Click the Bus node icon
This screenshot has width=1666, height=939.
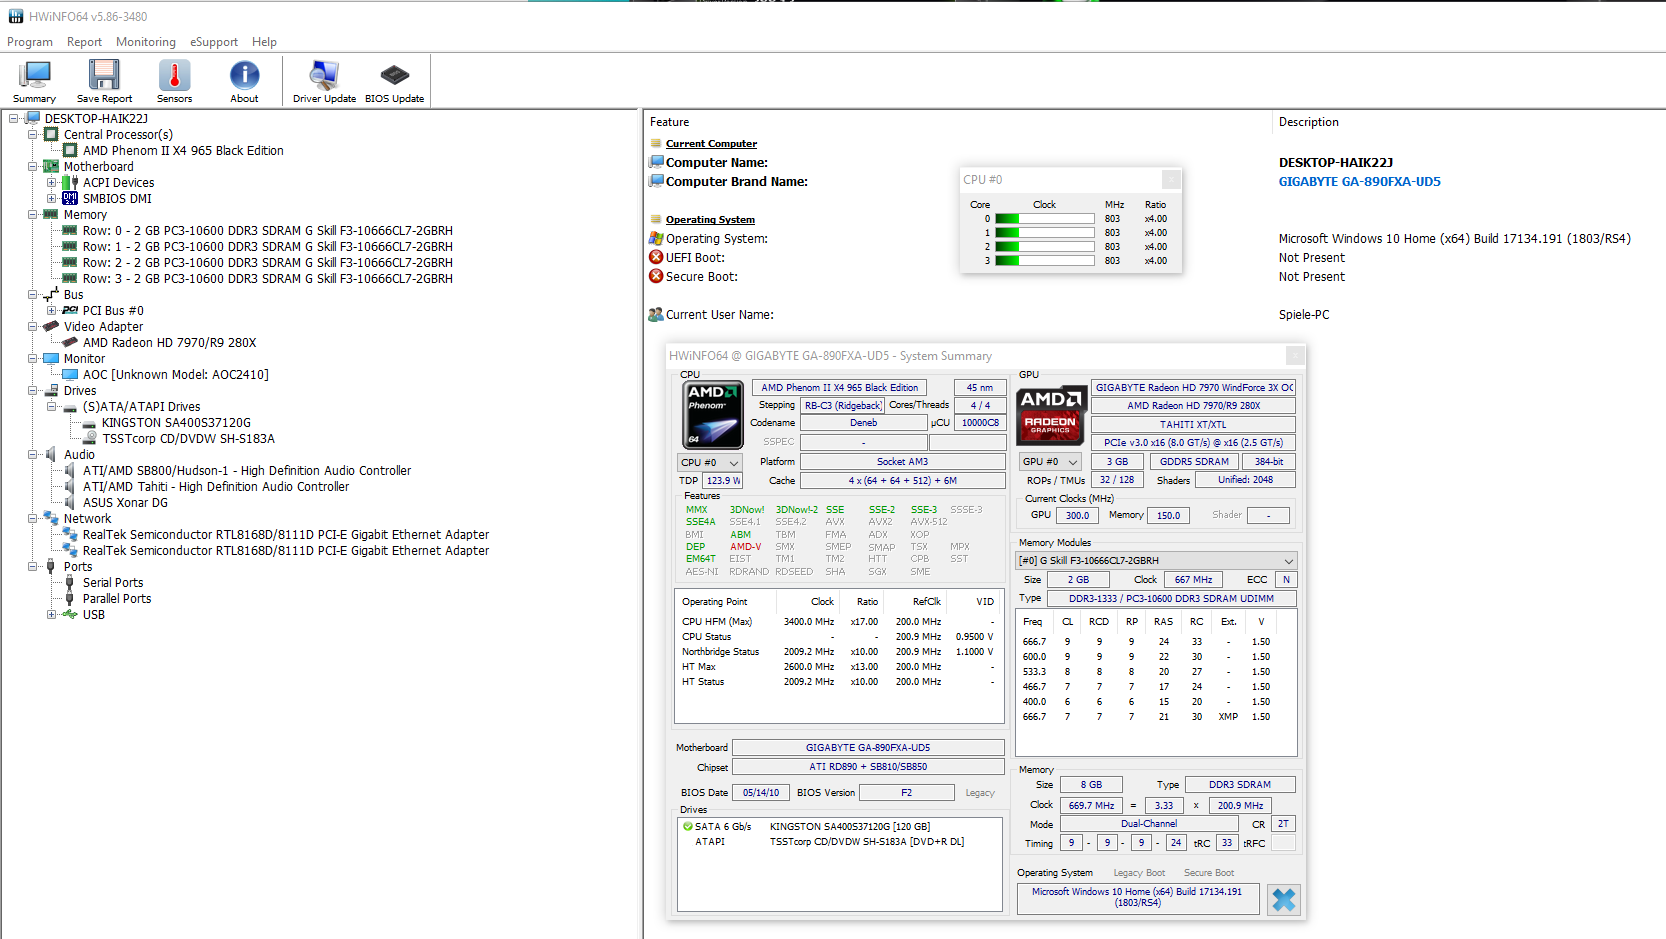coord(52,294)
